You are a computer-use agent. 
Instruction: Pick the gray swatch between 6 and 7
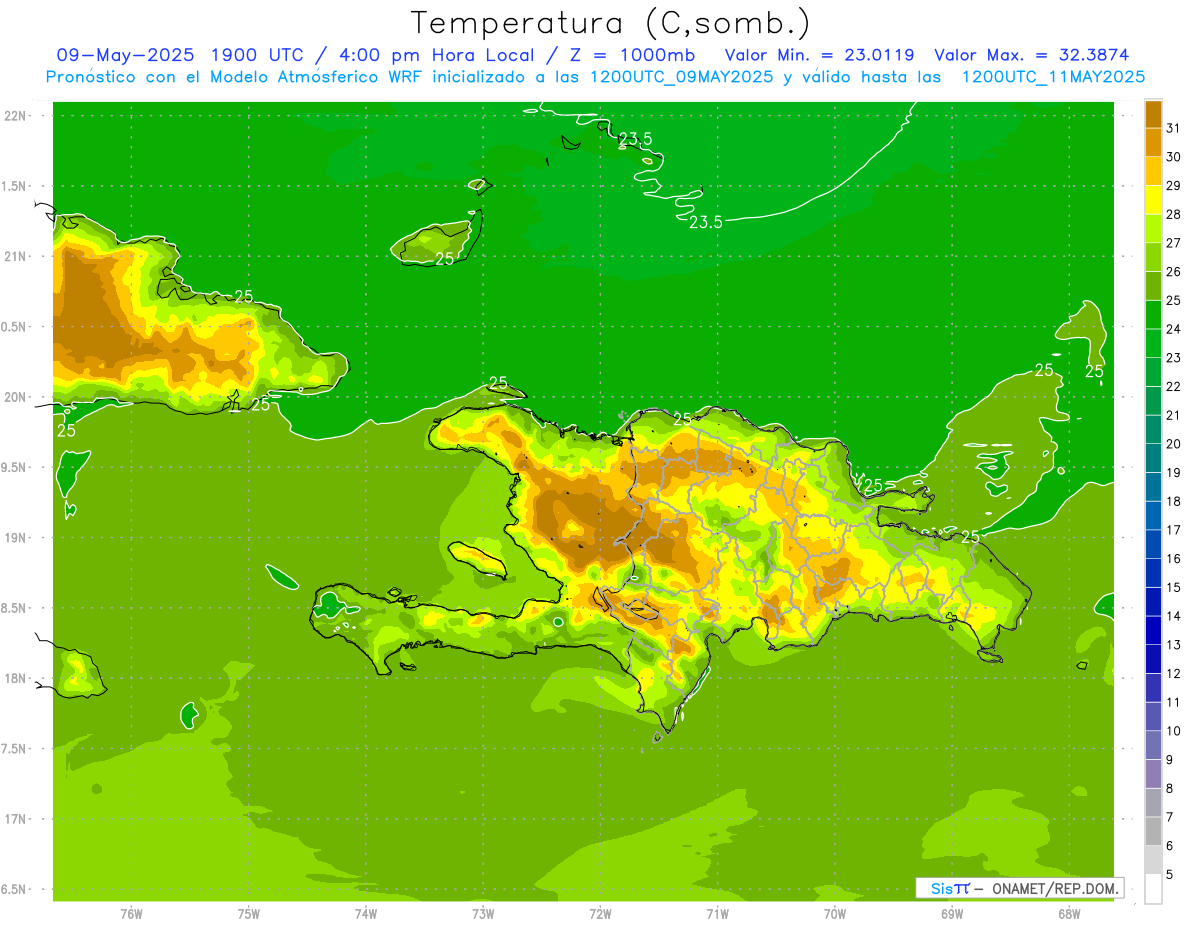pos(1153,831)
